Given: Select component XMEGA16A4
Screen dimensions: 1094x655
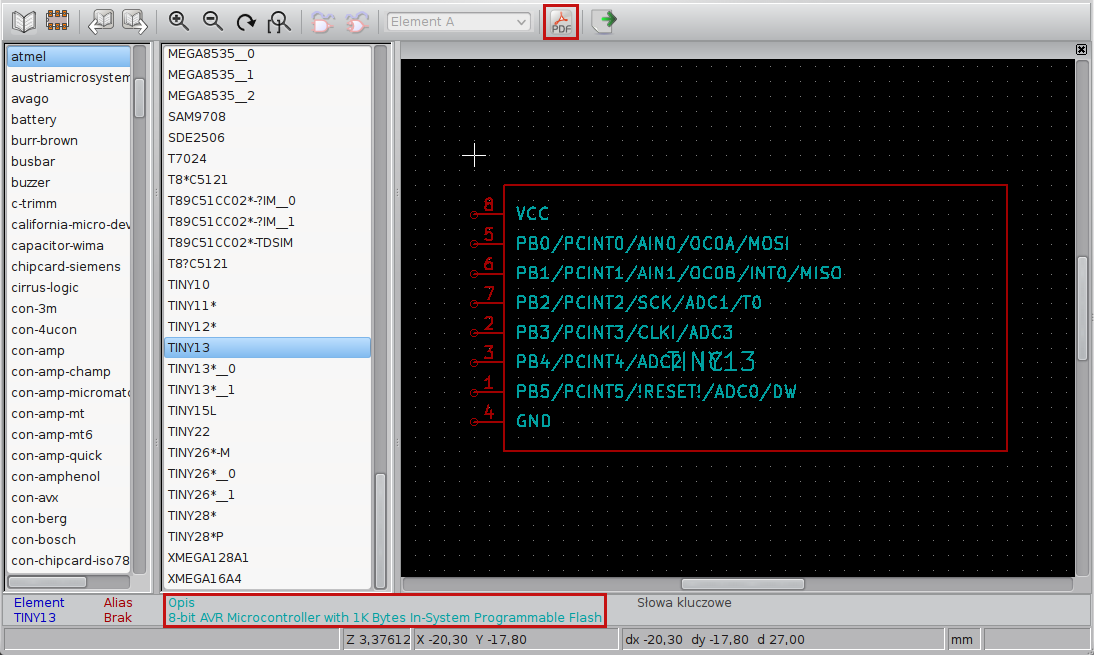Looking at the screenshot, I should pyautogui.click(x=267, y=578).
